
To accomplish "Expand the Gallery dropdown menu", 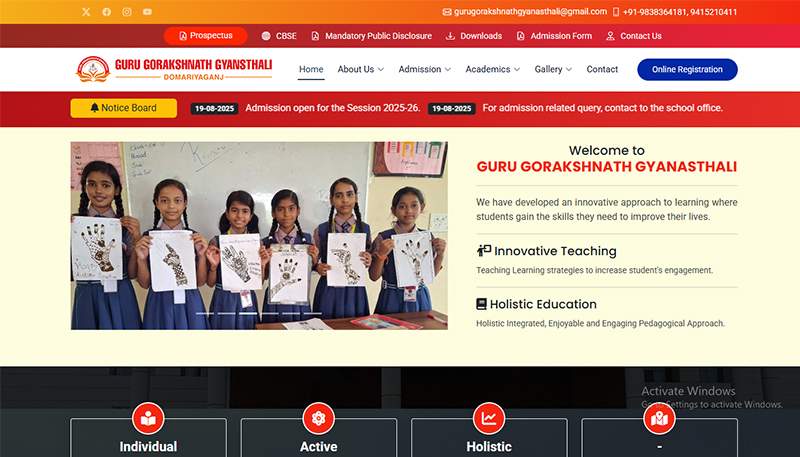I will tap(553, 69).
